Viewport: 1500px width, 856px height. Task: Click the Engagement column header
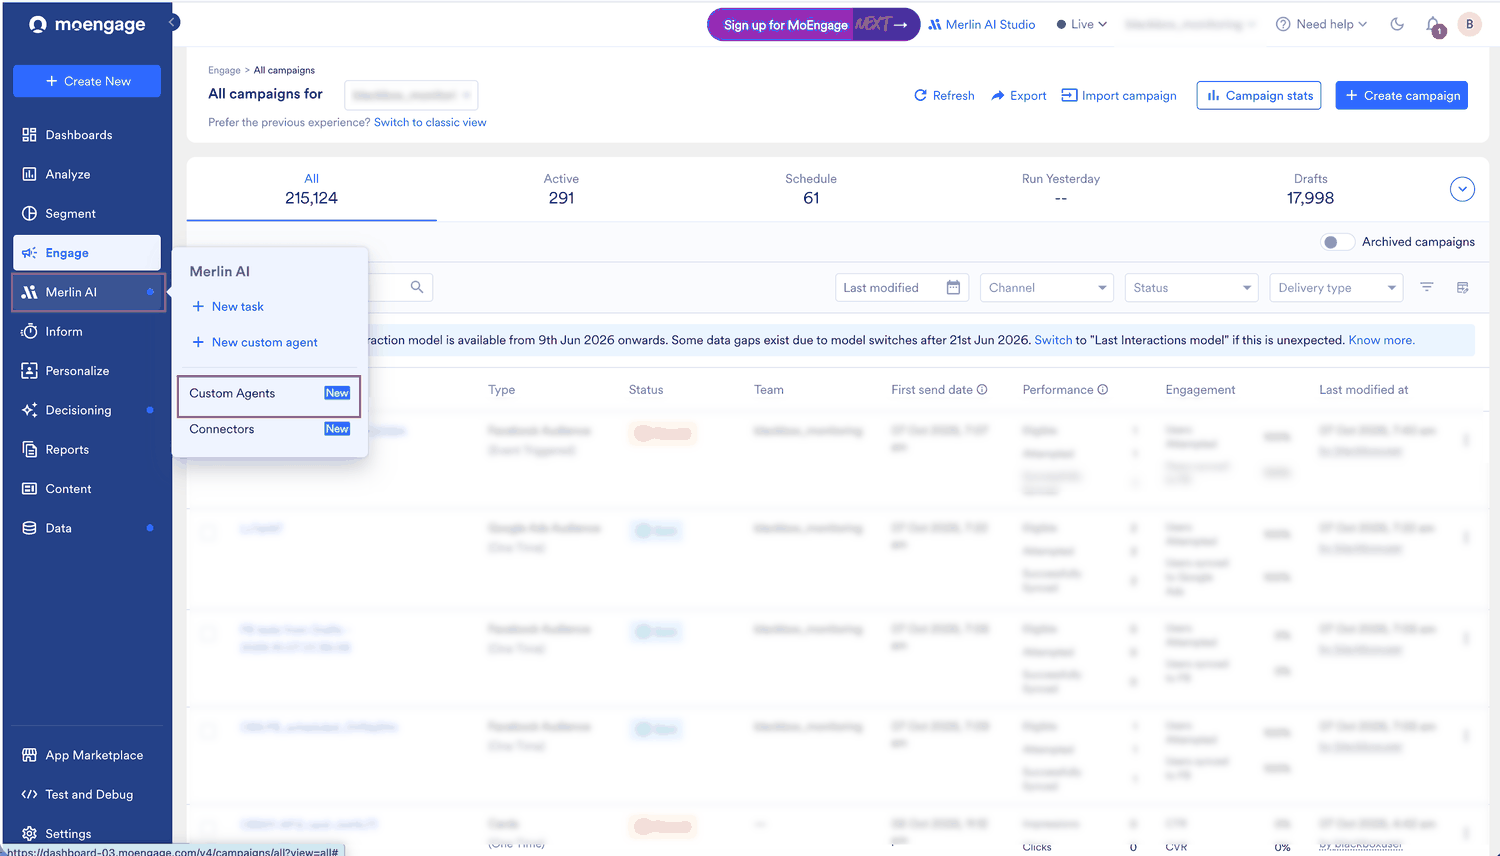[x=1200, y=390]
